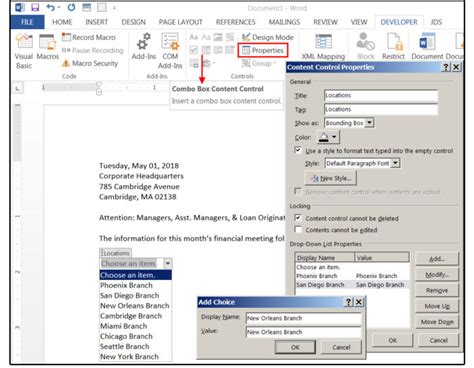Switch to the PAGE LAYOUT tab
The height and width of the screenshot is (368, 474).
[x=181, y=22]
